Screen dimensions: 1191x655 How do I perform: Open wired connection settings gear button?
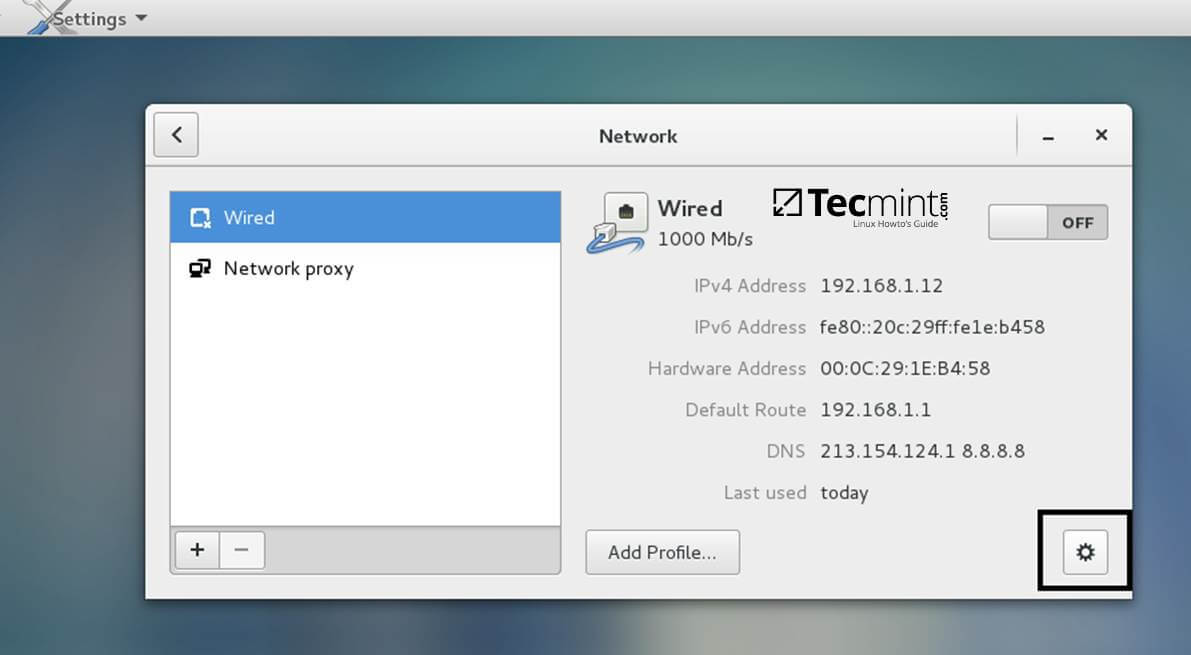pos(1085,552)
